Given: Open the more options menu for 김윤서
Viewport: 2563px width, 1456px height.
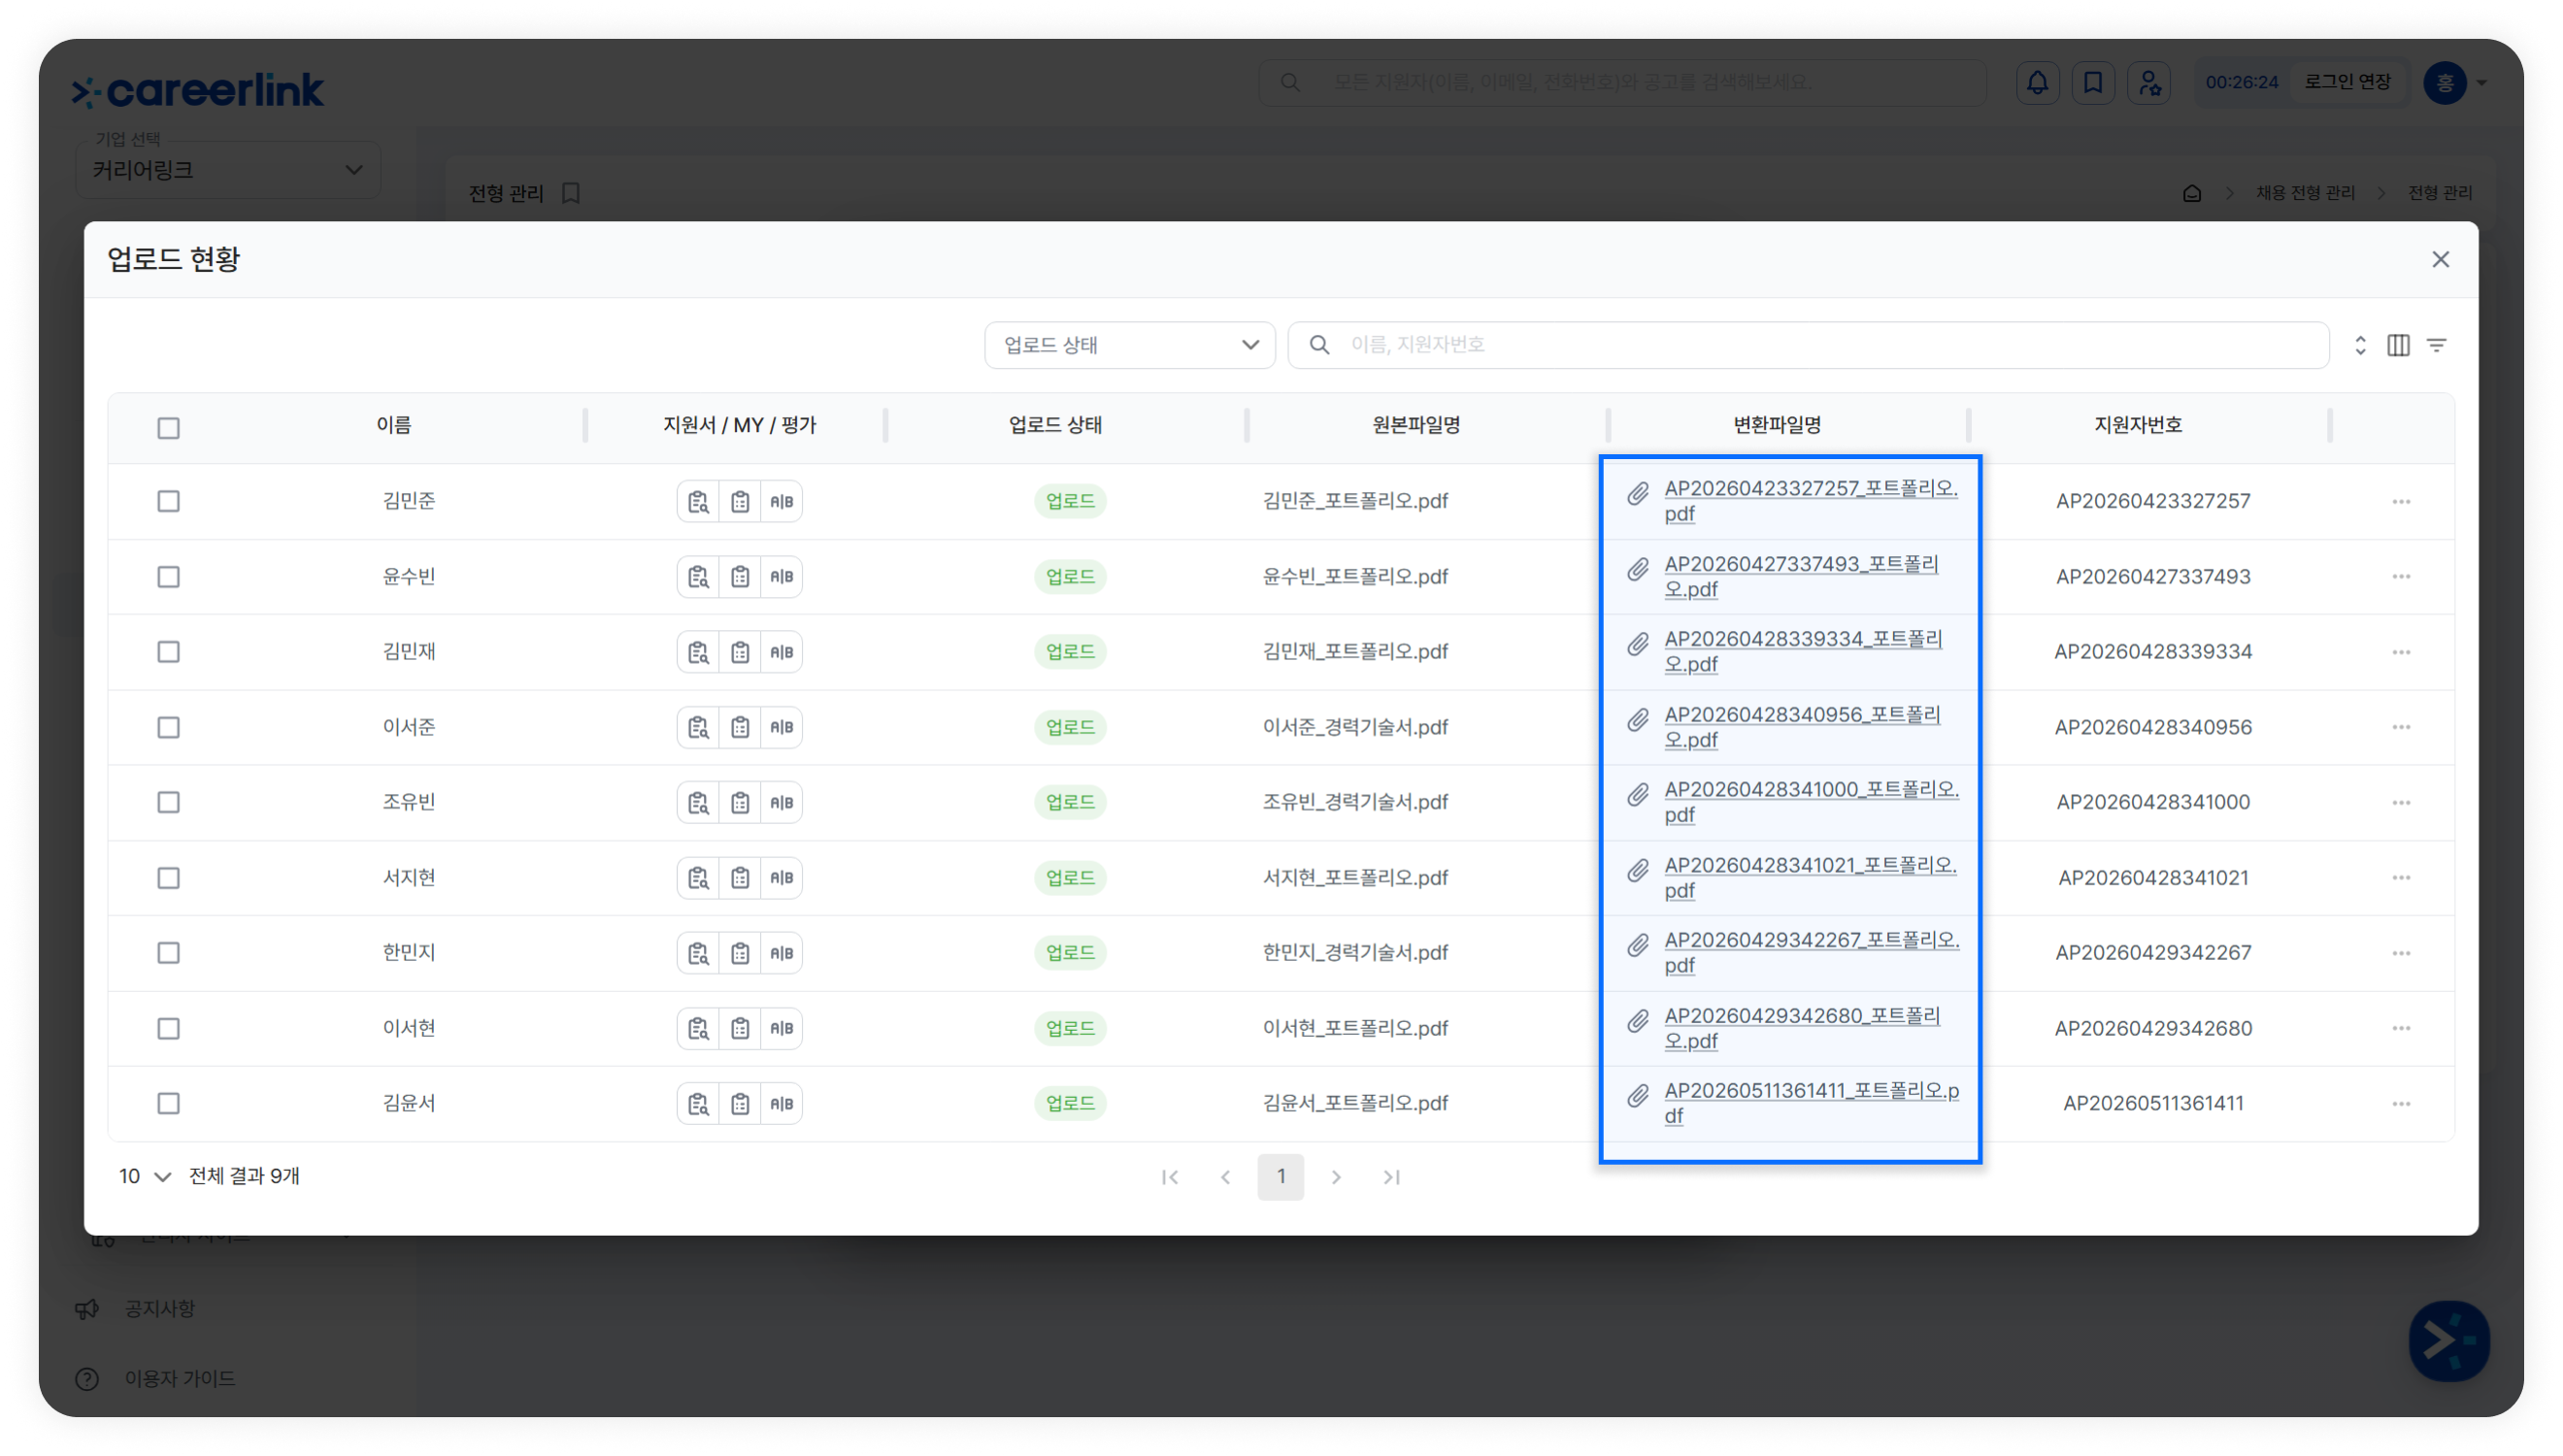Looking at the screenshot, I should point(2401,1104).
